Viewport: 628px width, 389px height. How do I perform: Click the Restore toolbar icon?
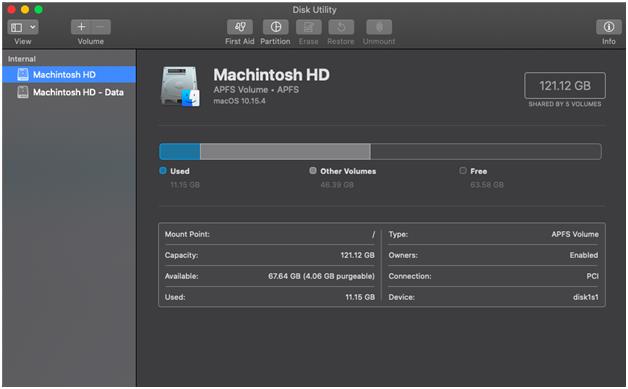tap(341, 27)
